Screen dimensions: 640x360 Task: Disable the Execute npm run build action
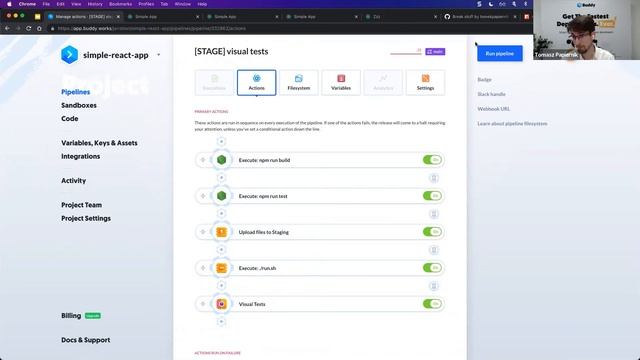tap(432, 160)
